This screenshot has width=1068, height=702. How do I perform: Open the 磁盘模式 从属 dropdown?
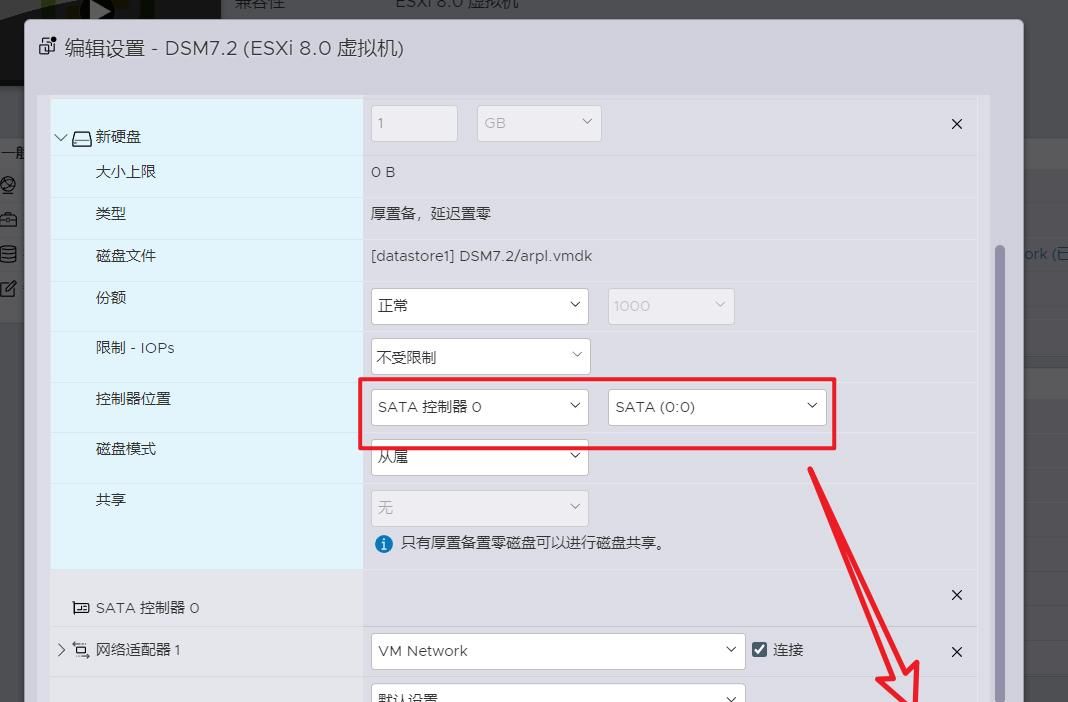coord(479,457)
